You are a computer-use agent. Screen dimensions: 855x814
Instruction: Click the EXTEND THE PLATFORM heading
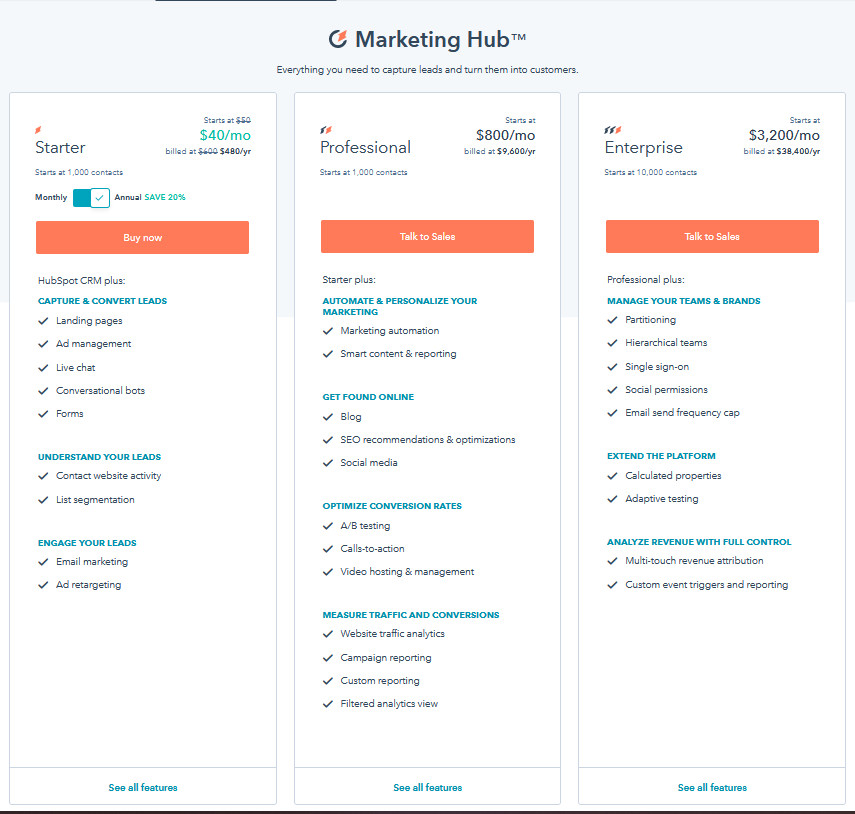tap(661, 456)
